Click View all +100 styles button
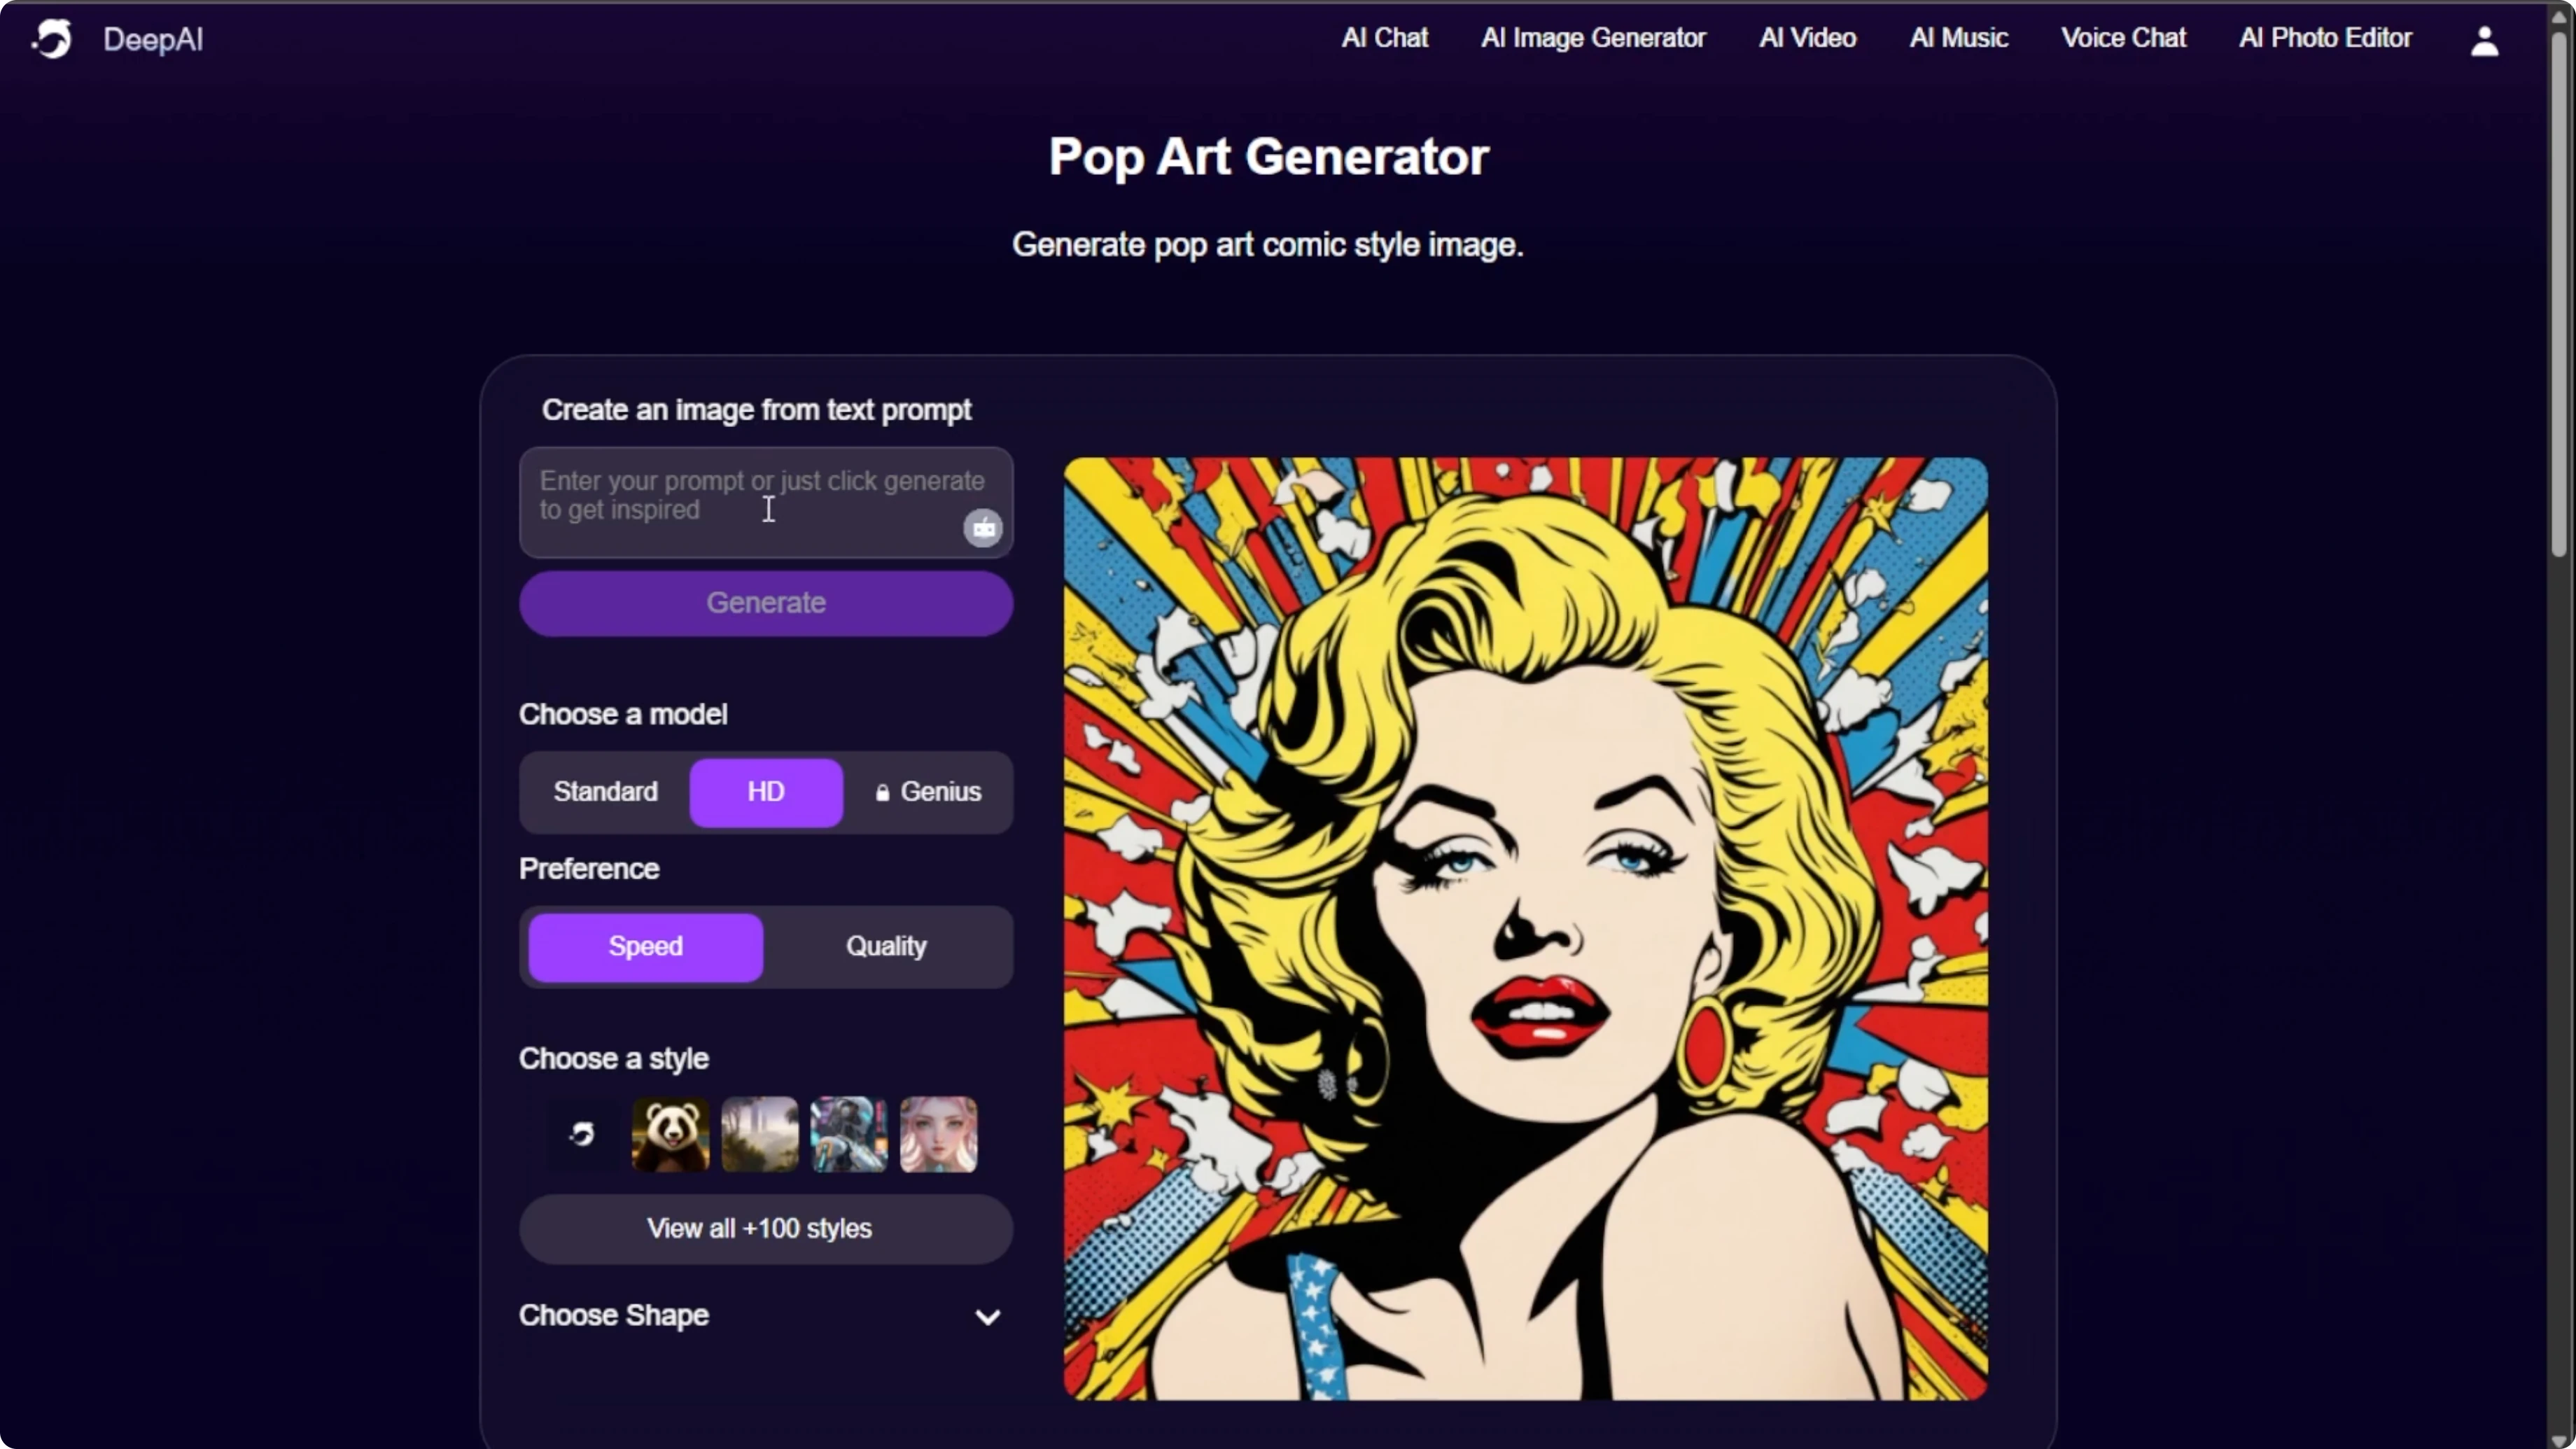The image size is (2576, 1449). click(766, 1229)
